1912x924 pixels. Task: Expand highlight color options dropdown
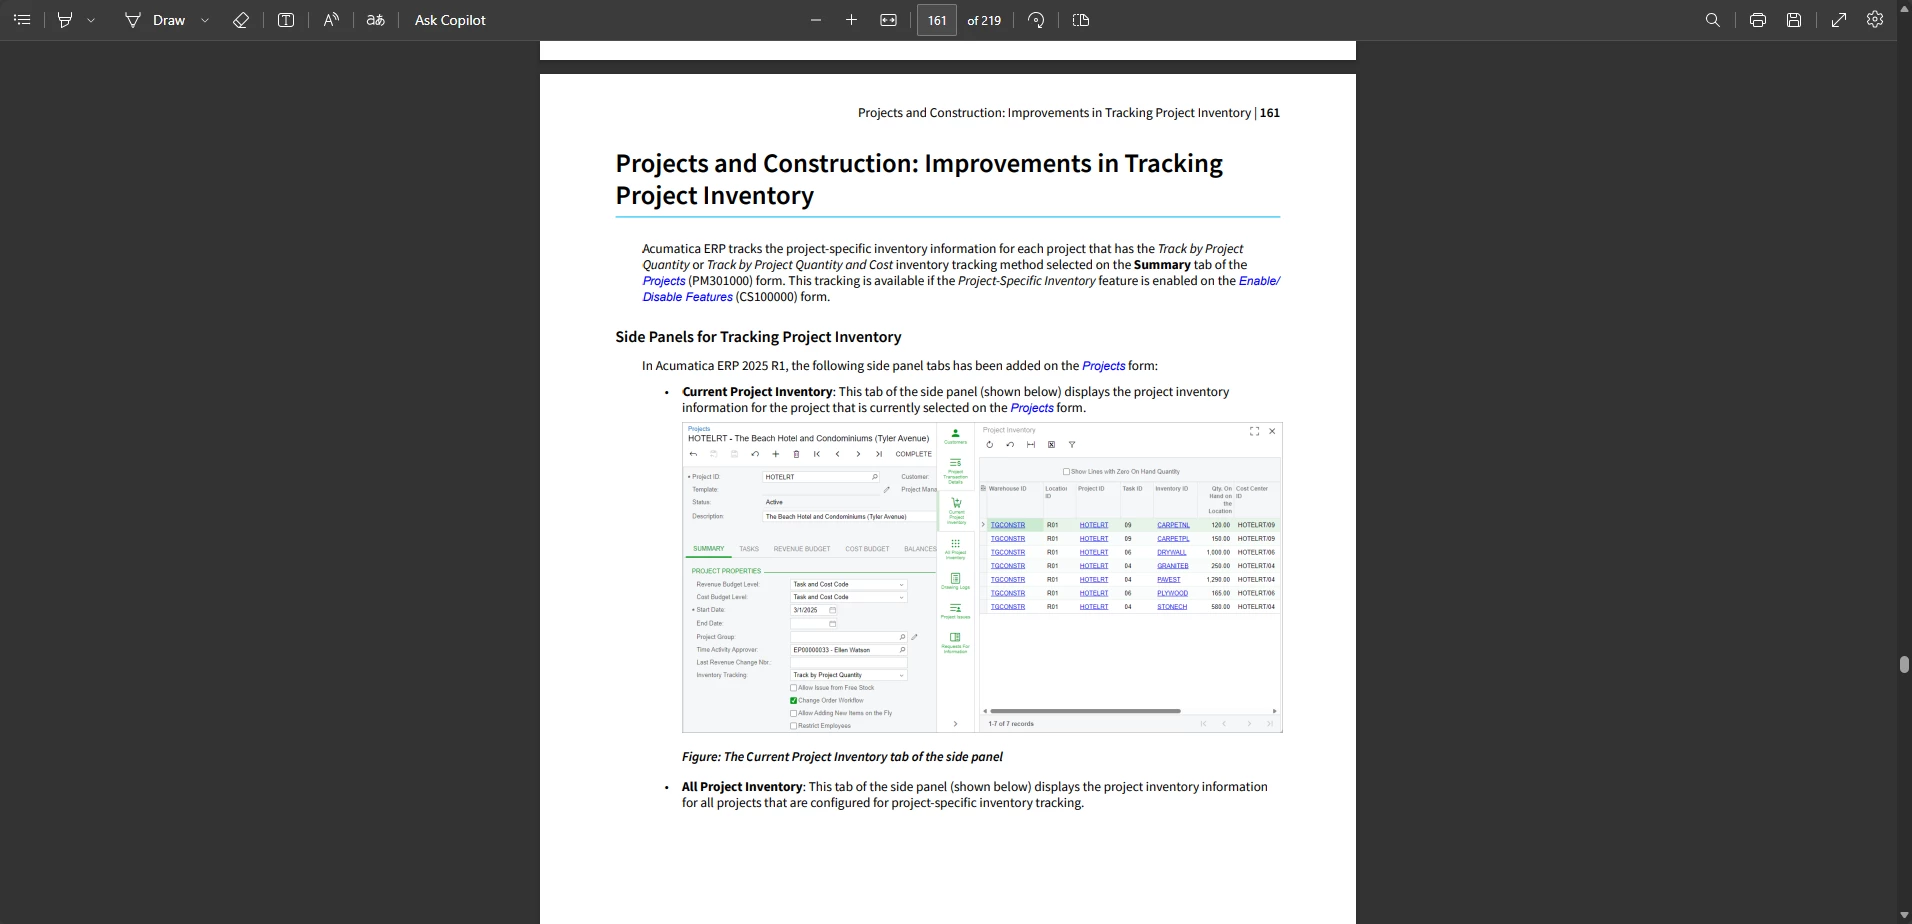91,20
